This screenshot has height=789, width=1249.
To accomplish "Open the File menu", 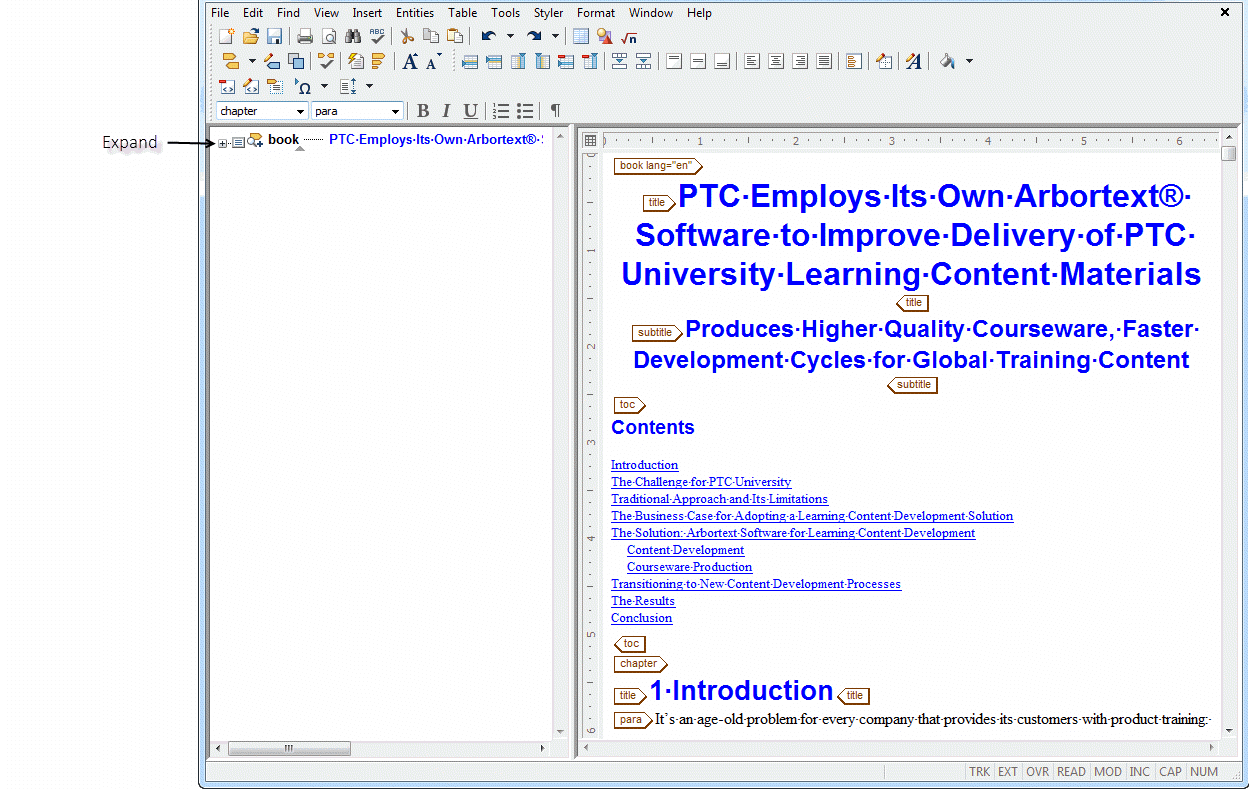I will tap(220, 13).
